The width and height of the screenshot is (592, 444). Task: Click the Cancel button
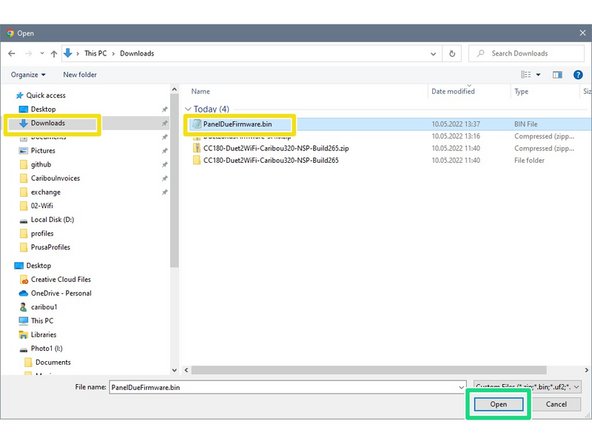(x=556, y=404)
